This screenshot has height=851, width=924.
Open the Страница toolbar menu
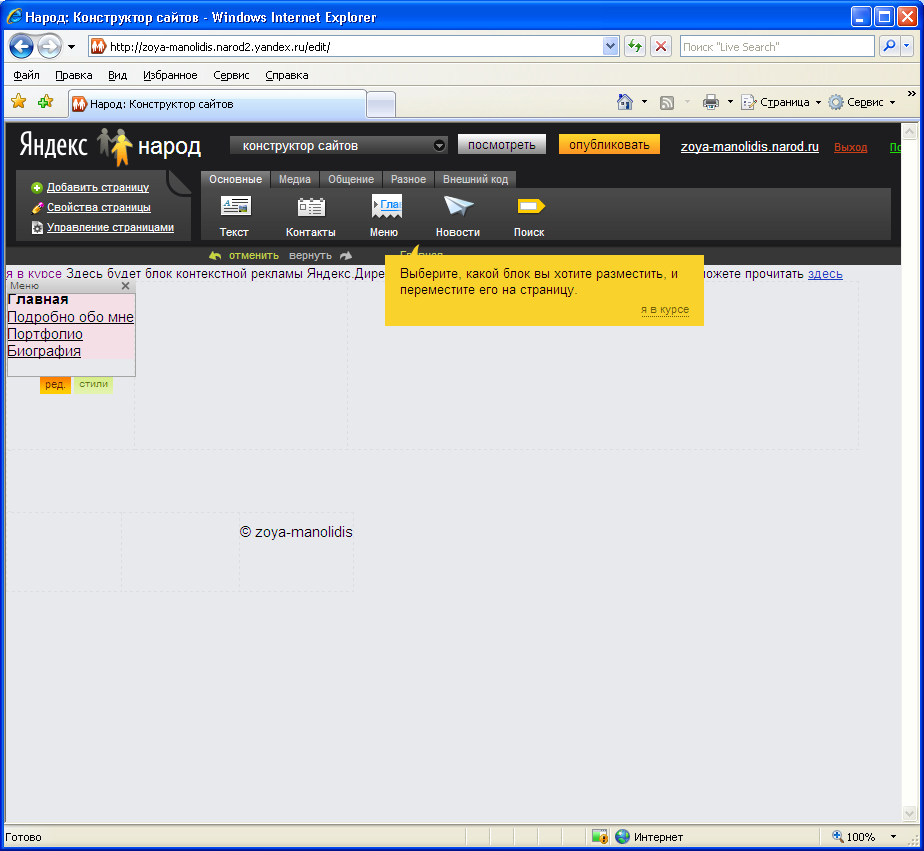pyautogui.click(x=781, y=102)
